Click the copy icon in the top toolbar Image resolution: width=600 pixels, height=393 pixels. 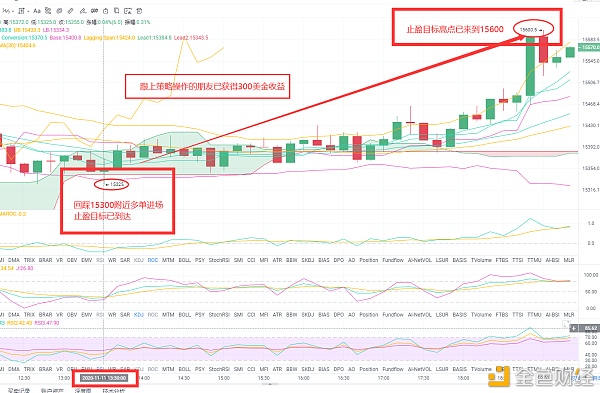point(117,11)
